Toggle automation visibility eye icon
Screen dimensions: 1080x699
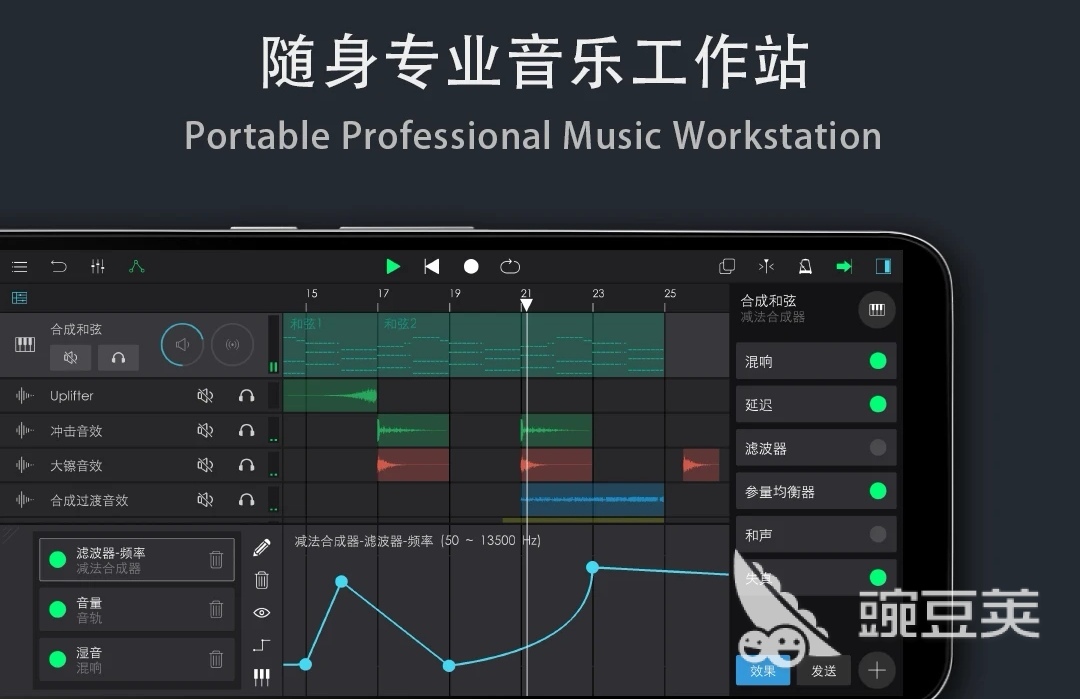click(x=262, y=612)
